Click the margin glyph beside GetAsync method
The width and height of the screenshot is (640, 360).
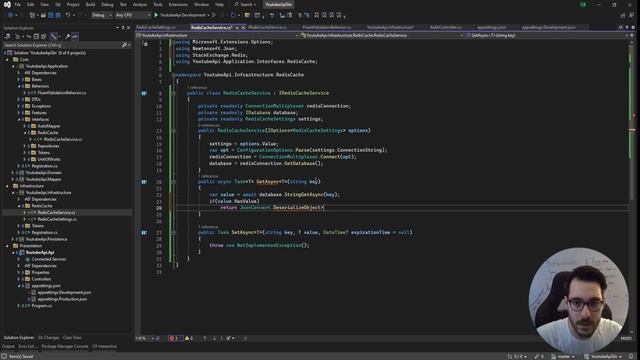(144, 182)
